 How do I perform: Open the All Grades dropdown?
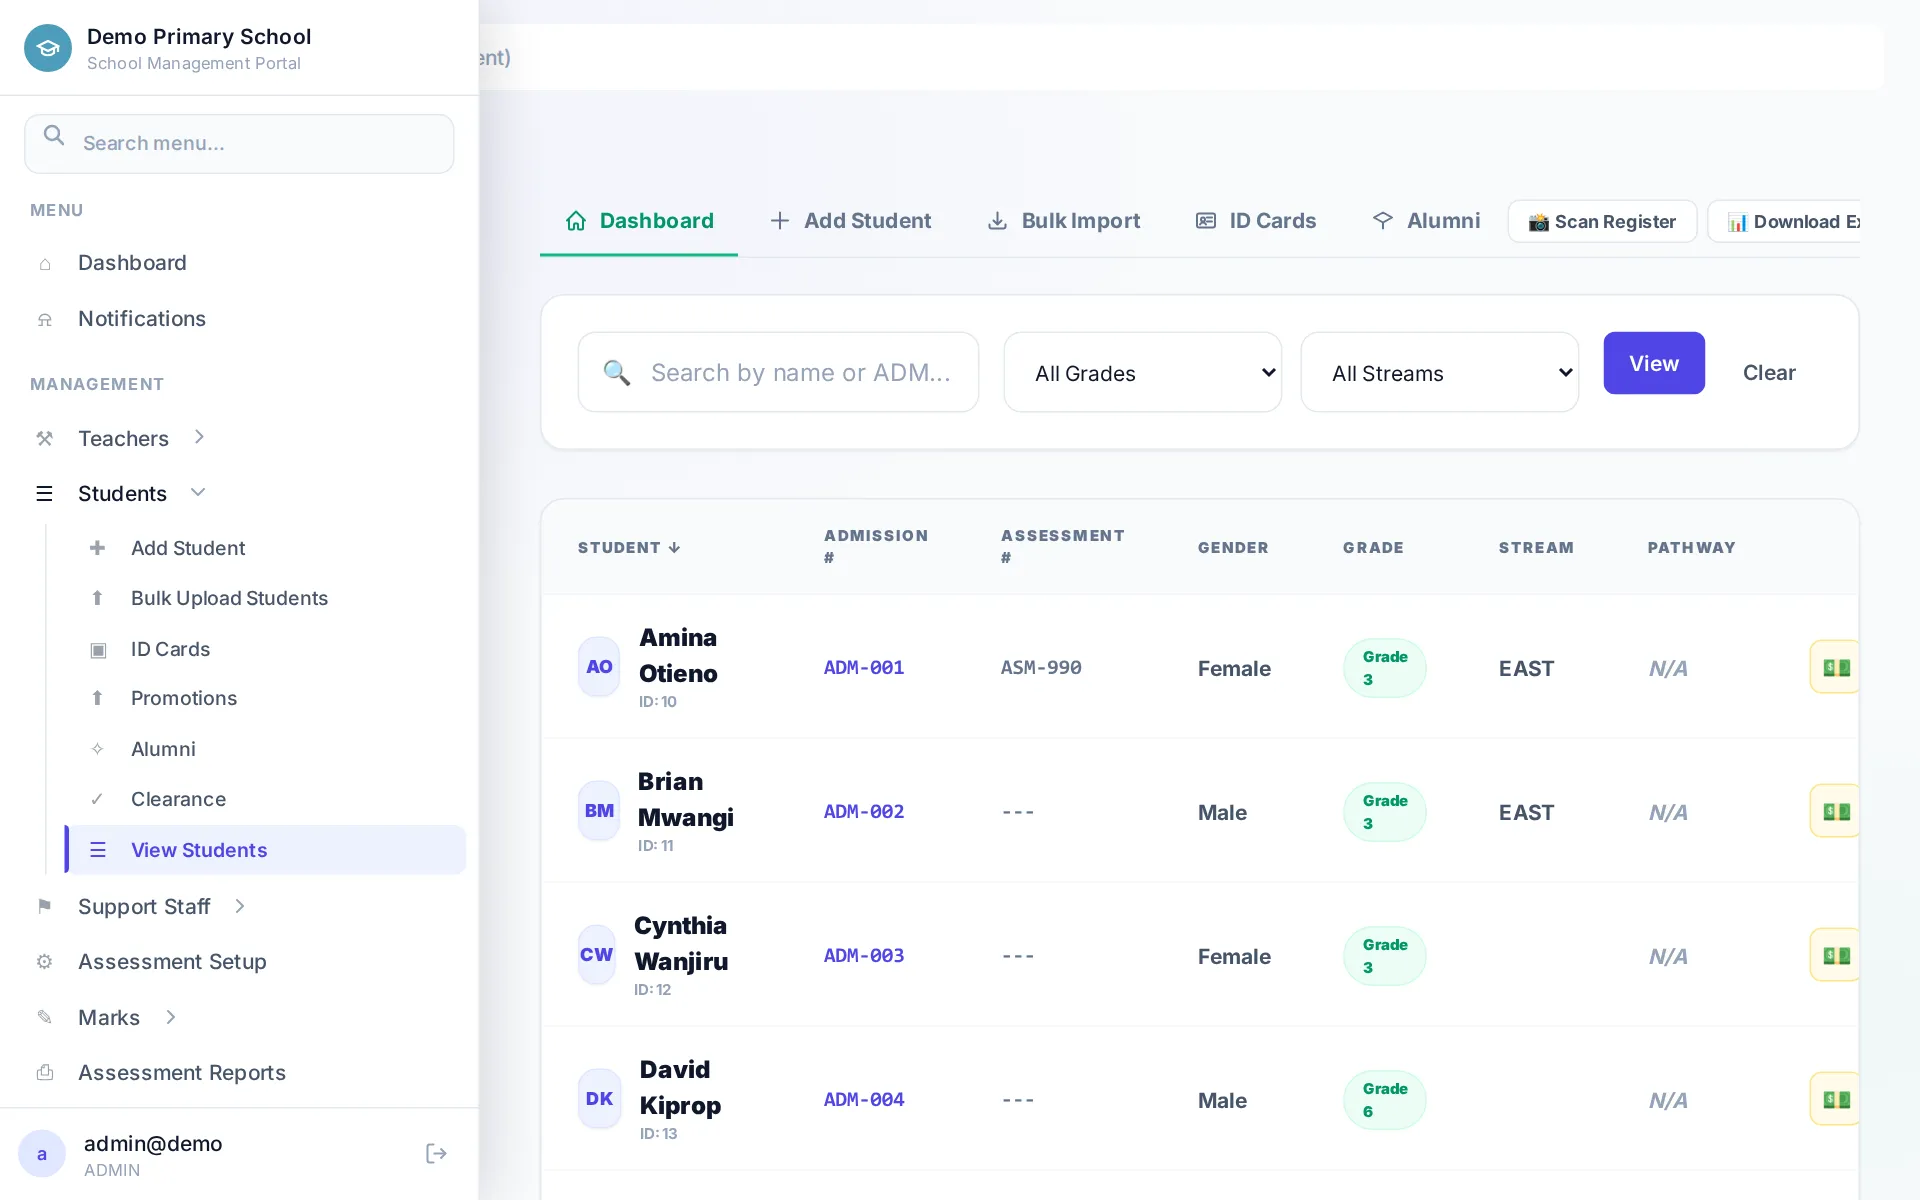1143,372
